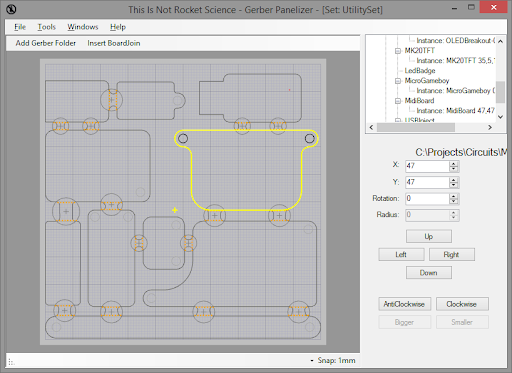Click the application logo icon in title bar
Image resolution: width=512 pixels, height=373 pixels.
(x=11, y=9)
